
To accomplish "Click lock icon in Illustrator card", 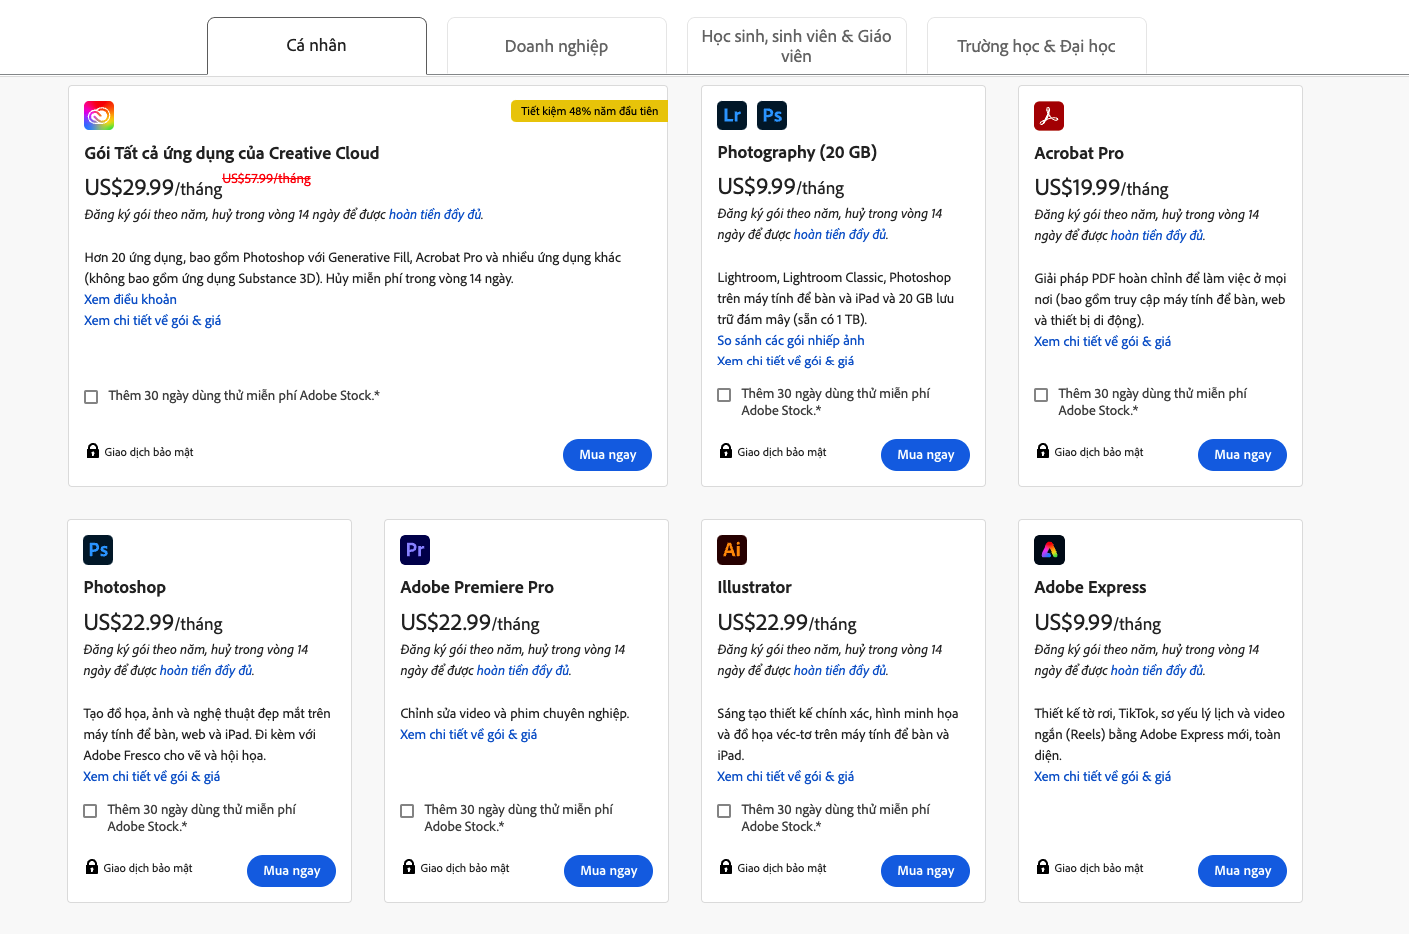I will pos(726,867).
